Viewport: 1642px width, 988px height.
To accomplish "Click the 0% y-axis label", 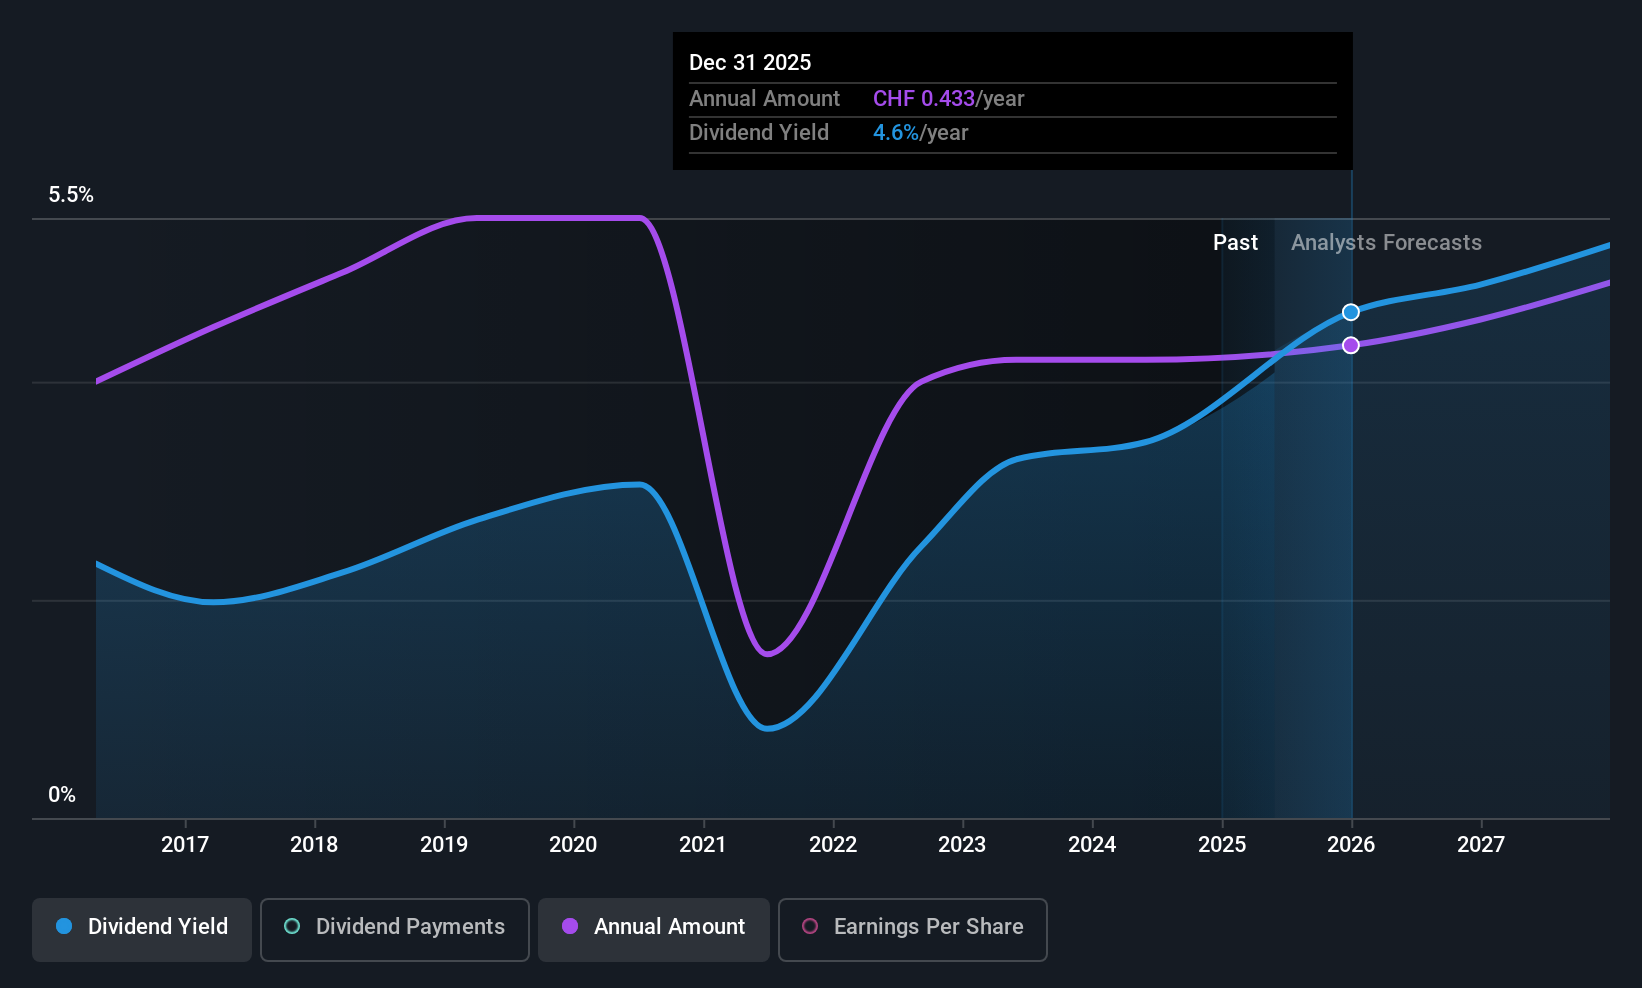I will click(x=62, y=794).
